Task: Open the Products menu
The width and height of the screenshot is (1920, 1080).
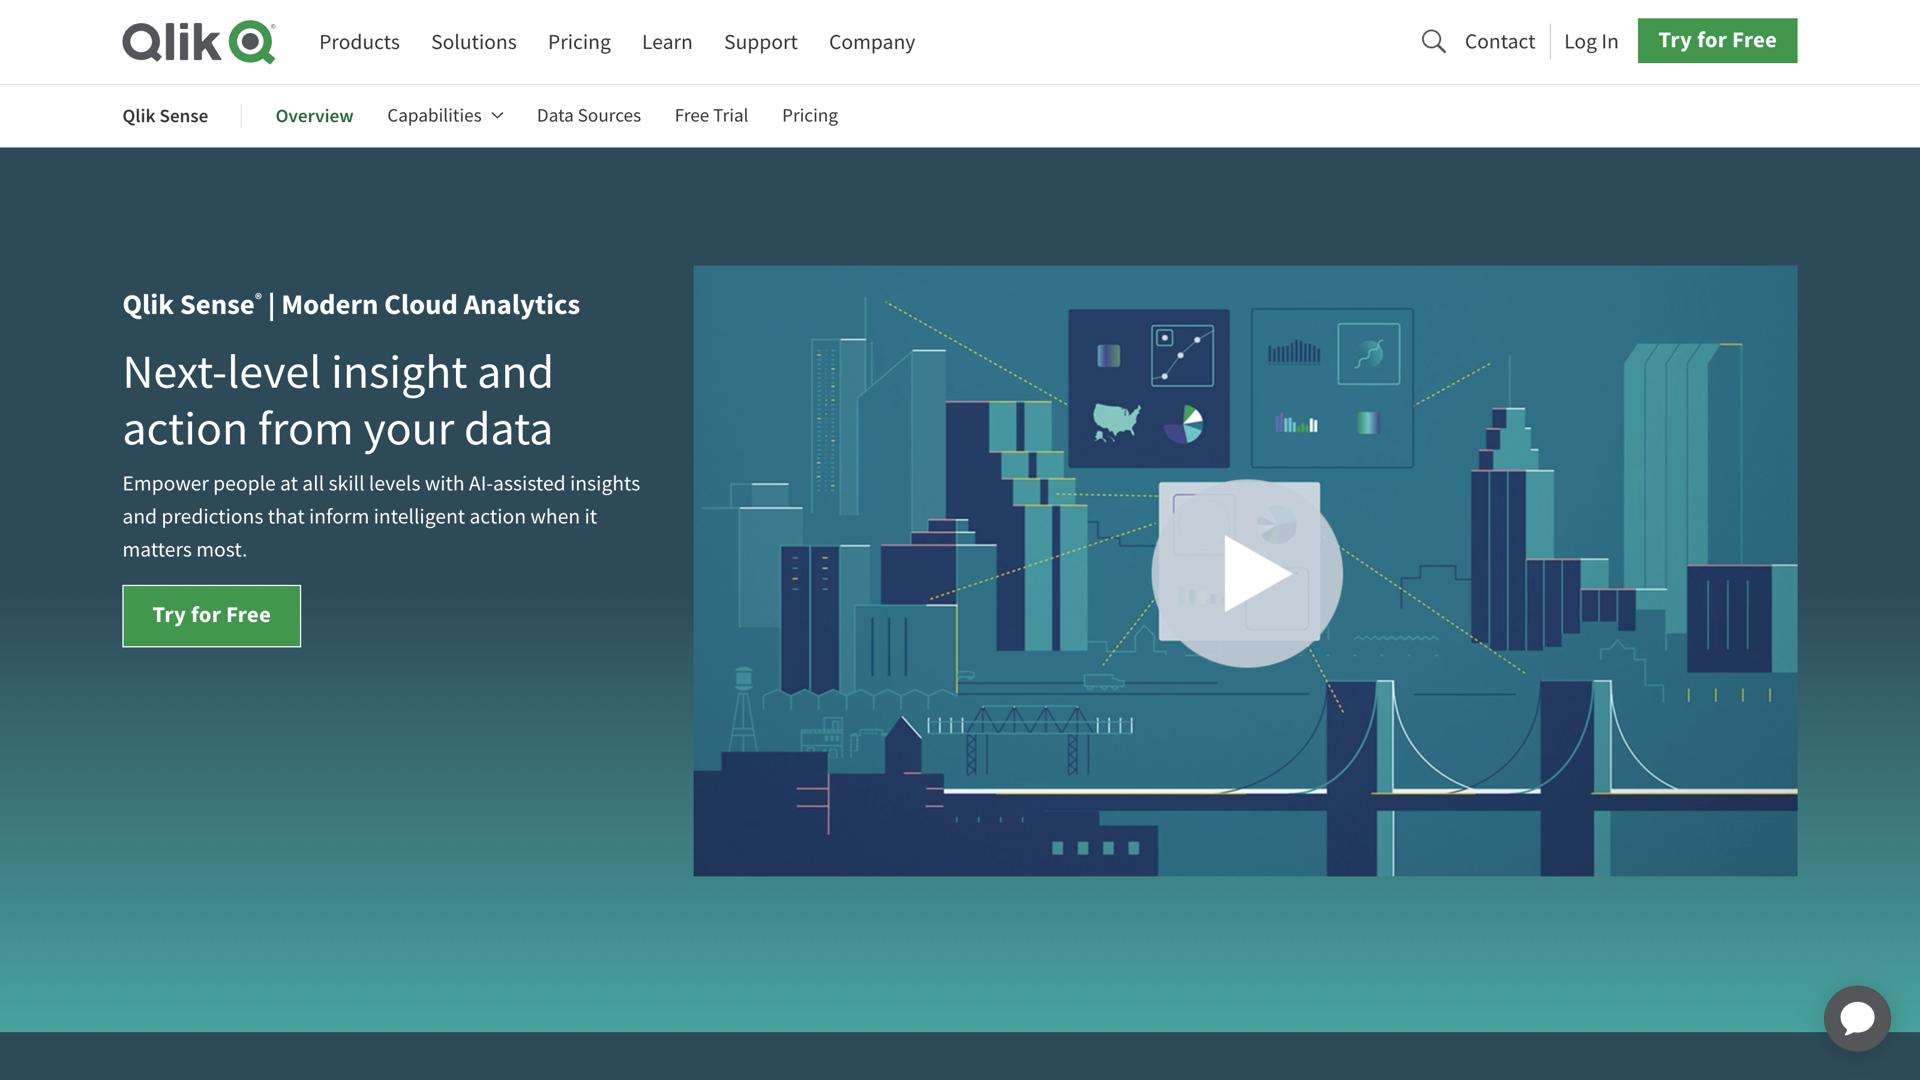Action: pos(359,42)
